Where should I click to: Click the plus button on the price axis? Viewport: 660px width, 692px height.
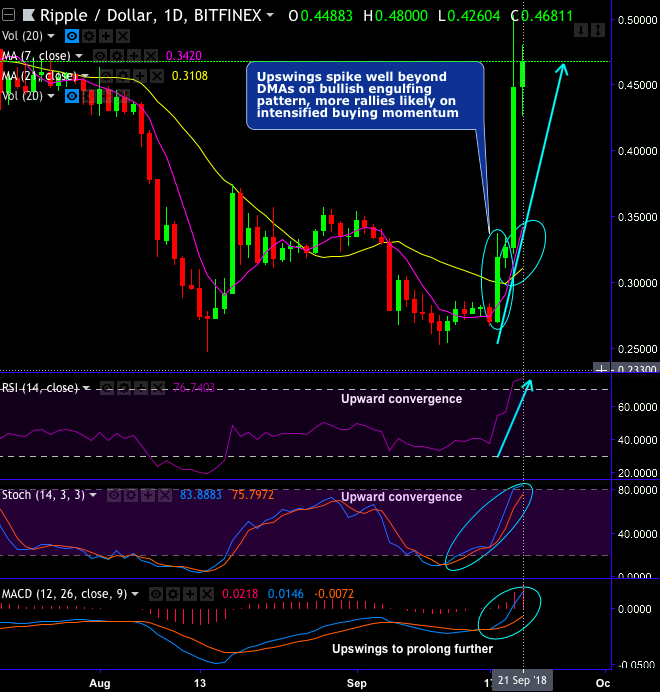click(601, 369)
